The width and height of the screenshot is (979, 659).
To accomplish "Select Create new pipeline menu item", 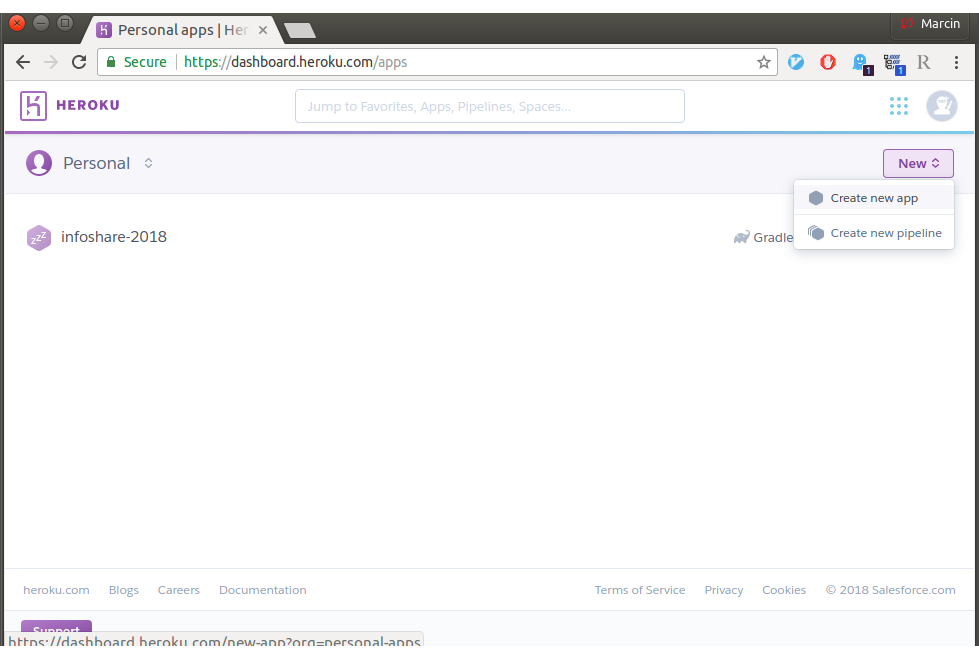I will pyautogui.click(x=873, y=233).
